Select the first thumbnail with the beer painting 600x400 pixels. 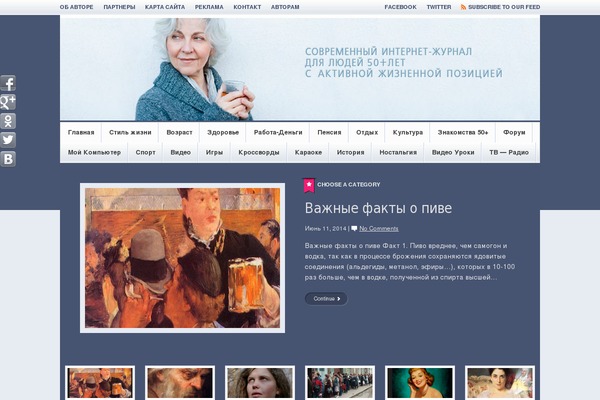(x=100, y=383)
